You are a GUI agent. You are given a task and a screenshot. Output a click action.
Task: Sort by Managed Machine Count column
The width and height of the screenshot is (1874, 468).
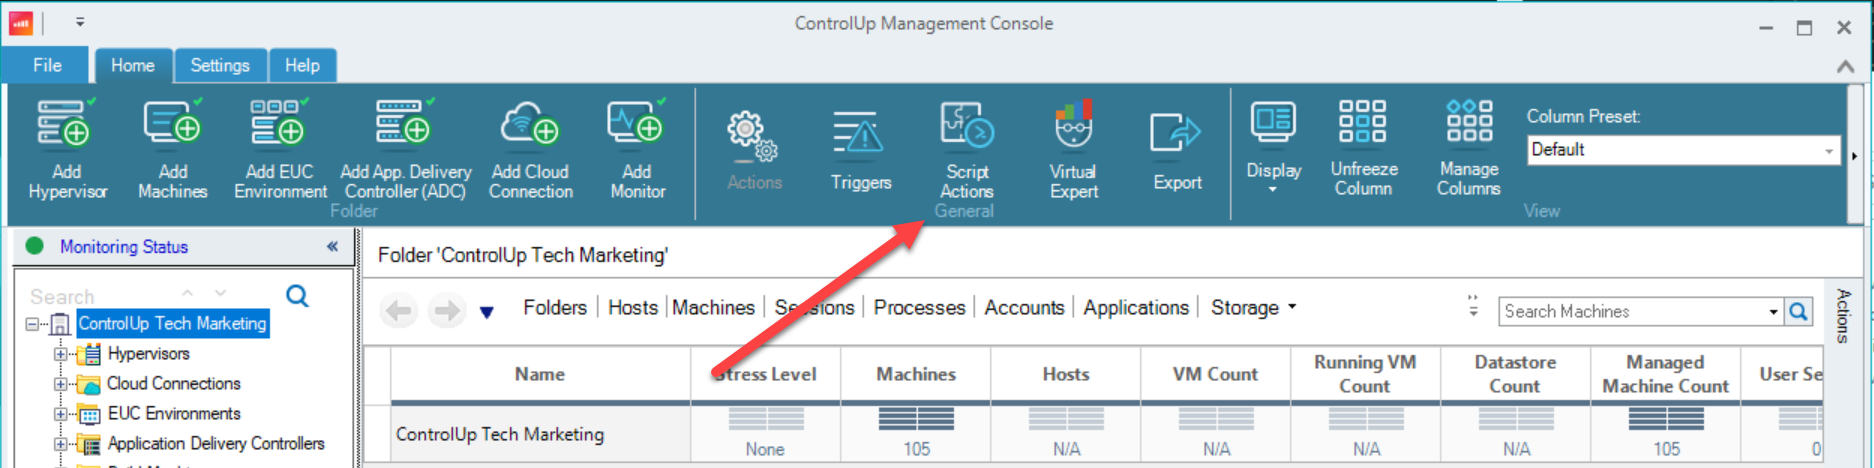(1665, 374)
